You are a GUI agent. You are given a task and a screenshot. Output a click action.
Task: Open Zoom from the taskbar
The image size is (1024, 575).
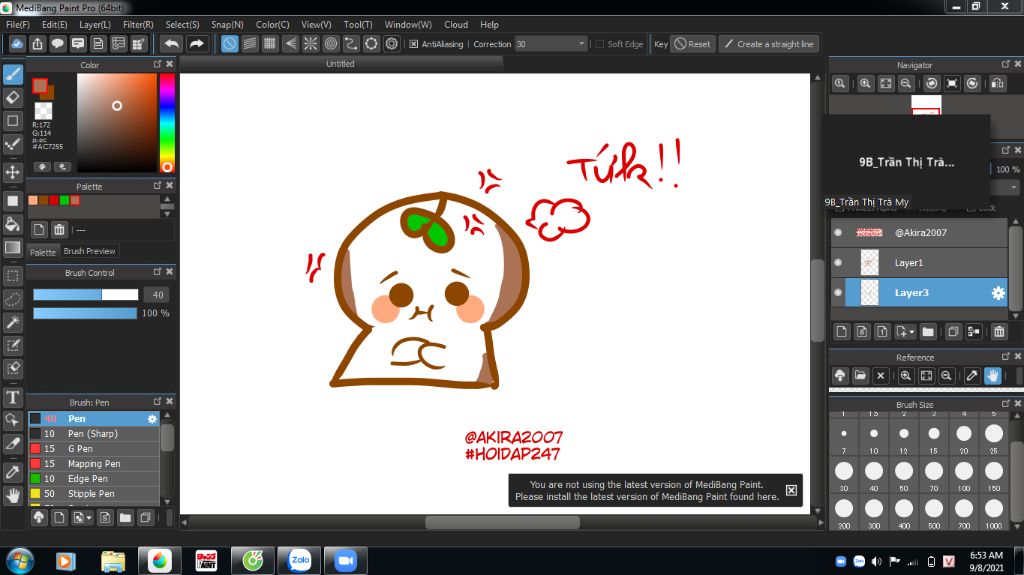click(345, 561)
